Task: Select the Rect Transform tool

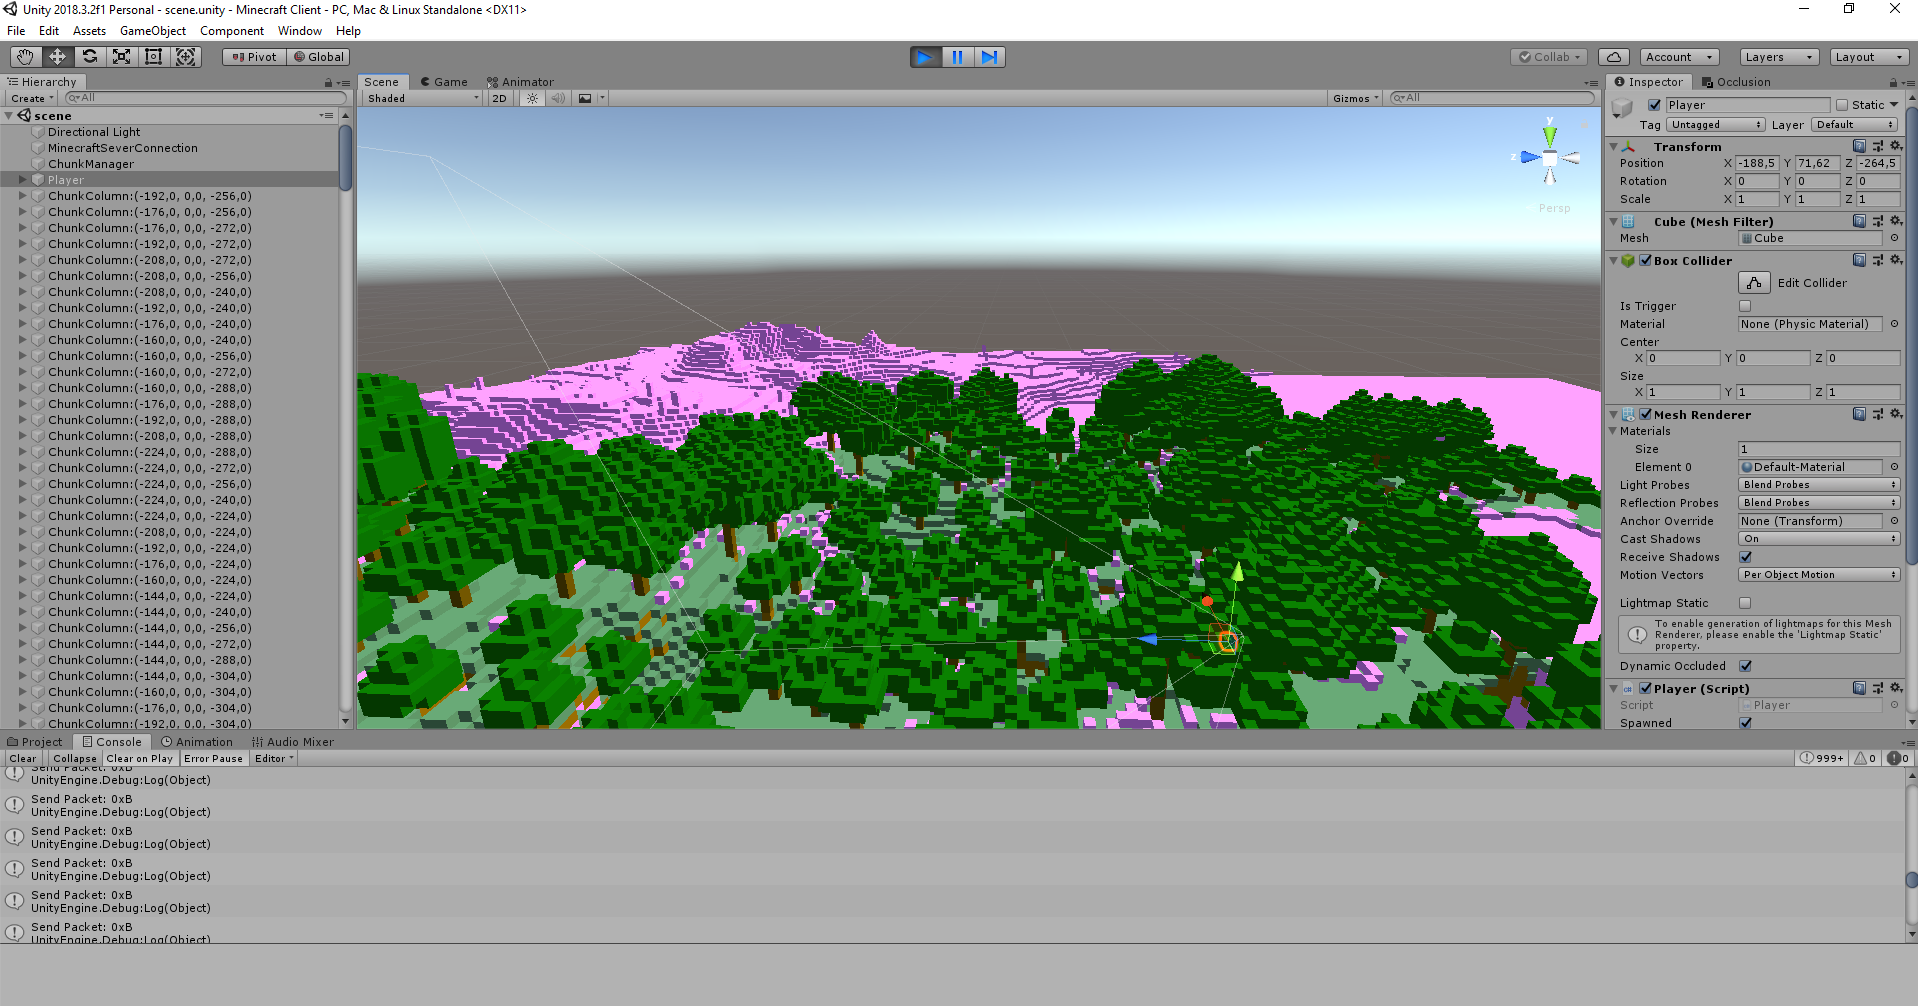Action: pyautogui.click(x=153, y=57)
